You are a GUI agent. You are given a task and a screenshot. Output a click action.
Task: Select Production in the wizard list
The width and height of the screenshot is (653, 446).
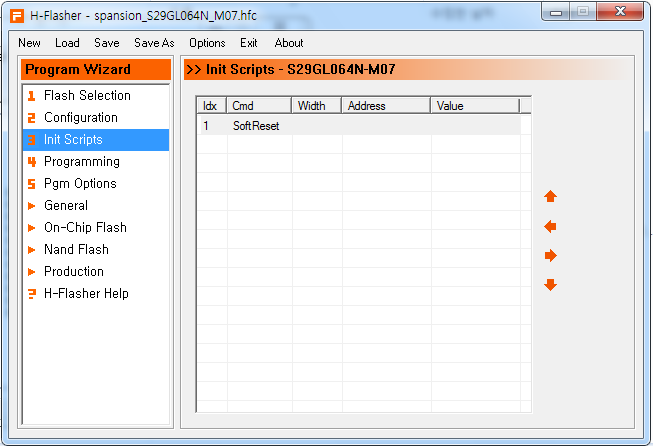point(96,272)
